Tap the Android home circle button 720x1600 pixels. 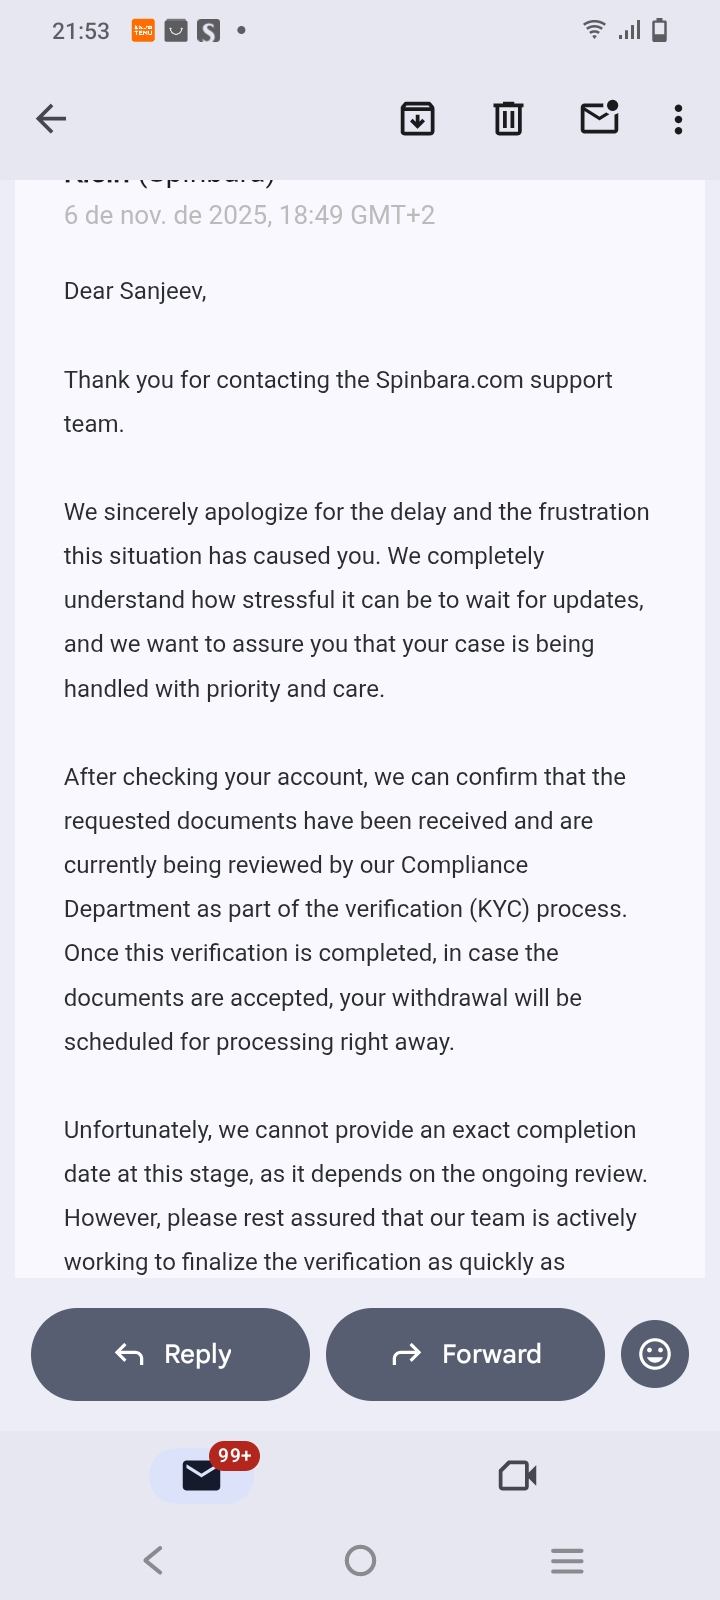(x=360, y=1560)
